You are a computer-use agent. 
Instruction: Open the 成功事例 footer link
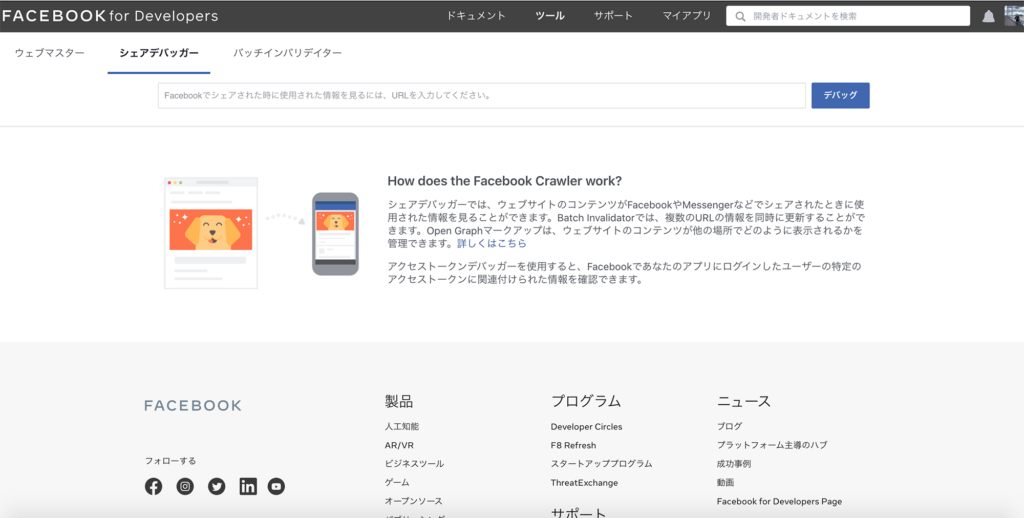(x=733, y=464)
